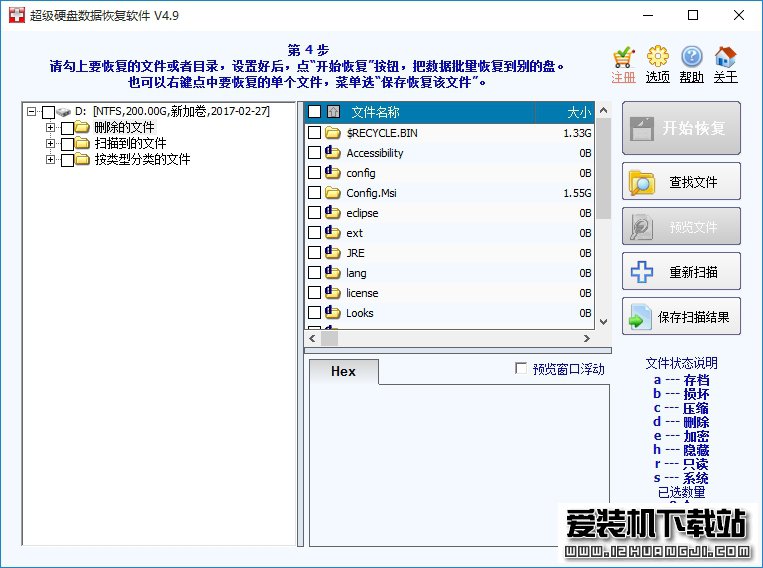This screenshot has width=763, height=568.
Task: Click the 开始恢复 button
Action: (x=681, y=128)
